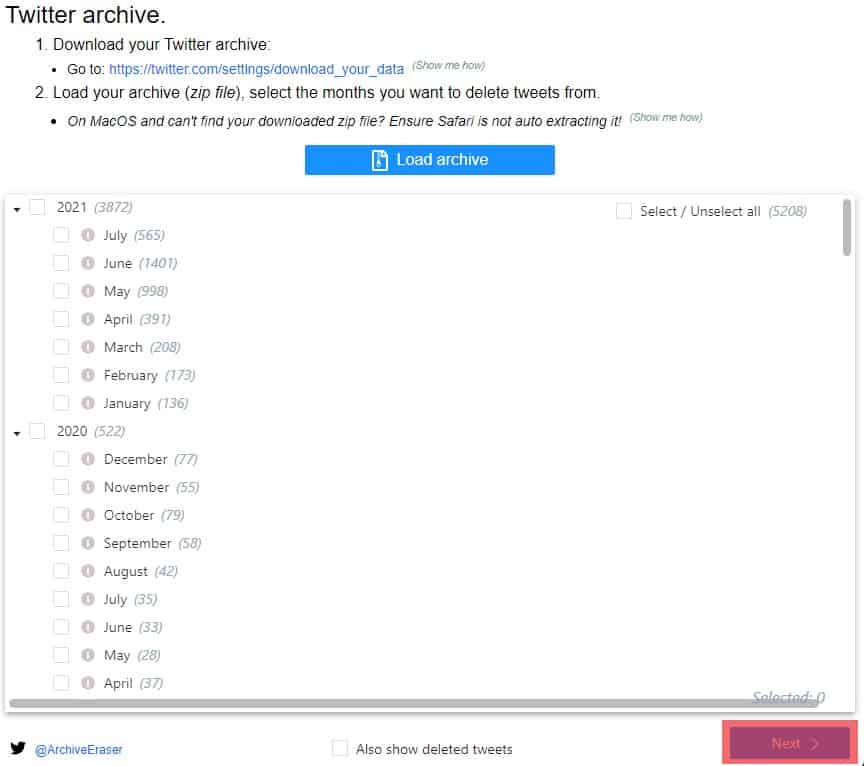Collapse the 2020 year tree
Viewport: 864px width, 766px height.
click(17, 434)
